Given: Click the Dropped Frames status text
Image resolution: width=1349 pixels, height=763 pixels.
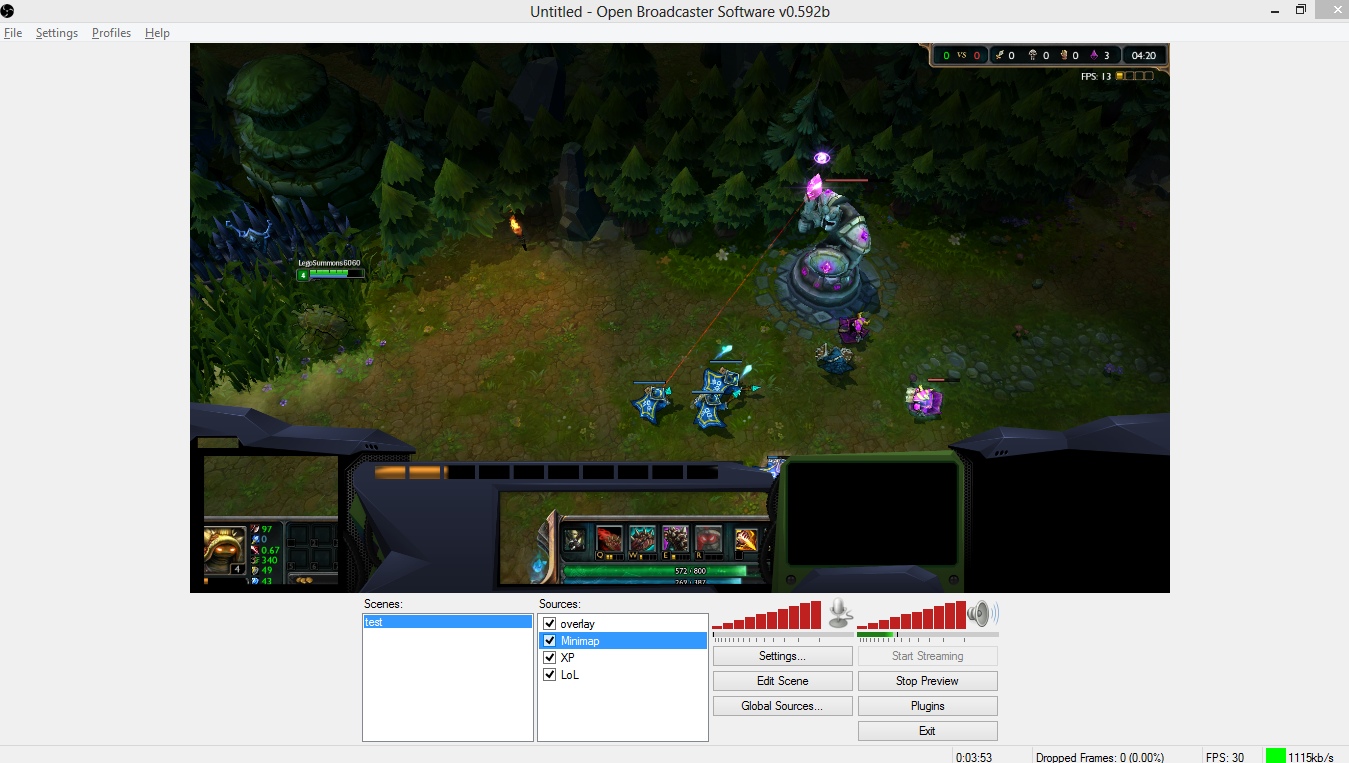Looking at the screenshot, I should point(1100,757).
